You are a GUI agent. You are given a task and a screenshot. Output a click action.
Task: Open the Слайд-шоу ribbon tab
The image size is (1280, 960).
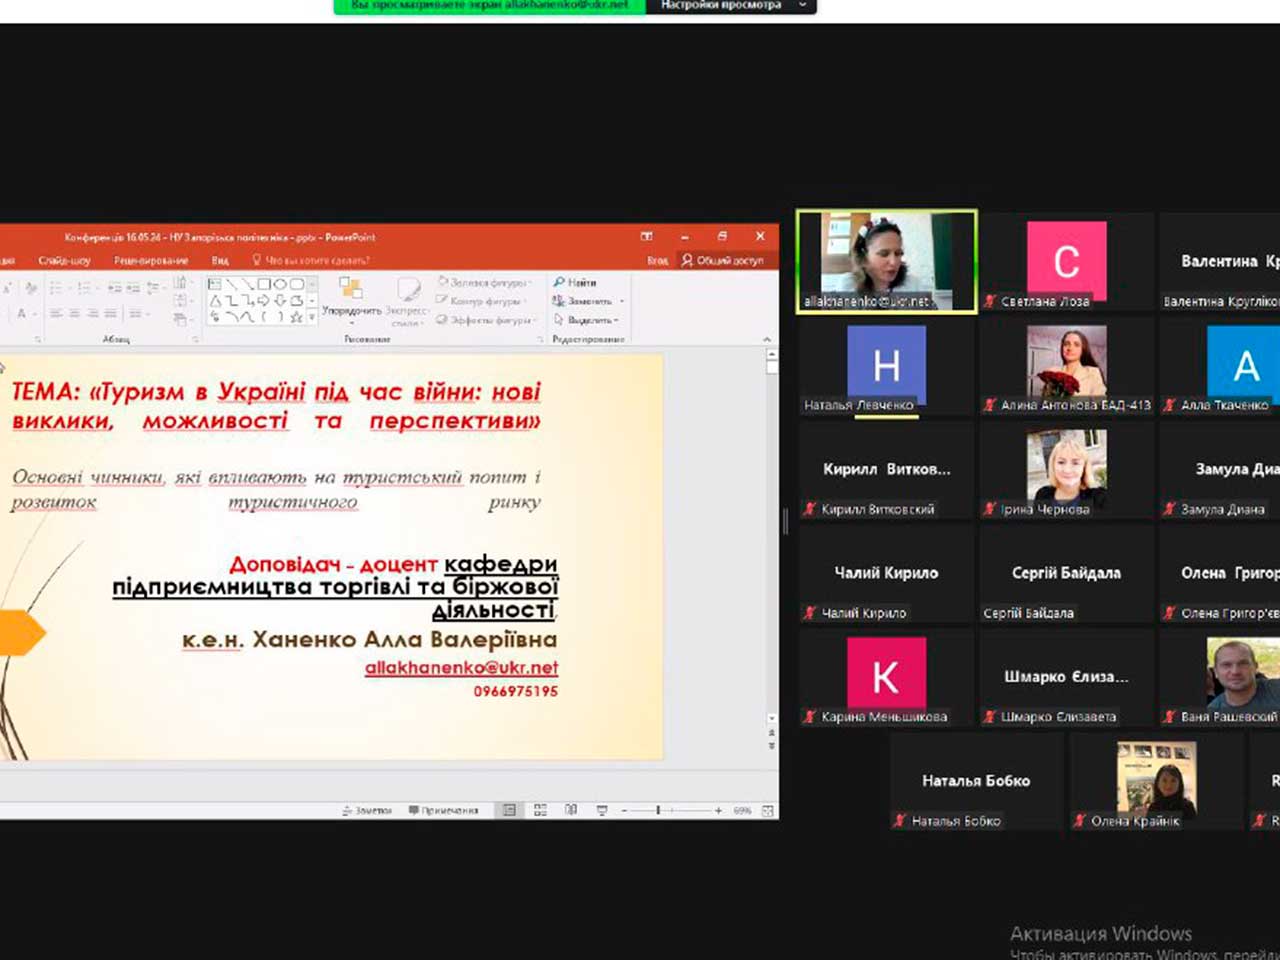64,260
